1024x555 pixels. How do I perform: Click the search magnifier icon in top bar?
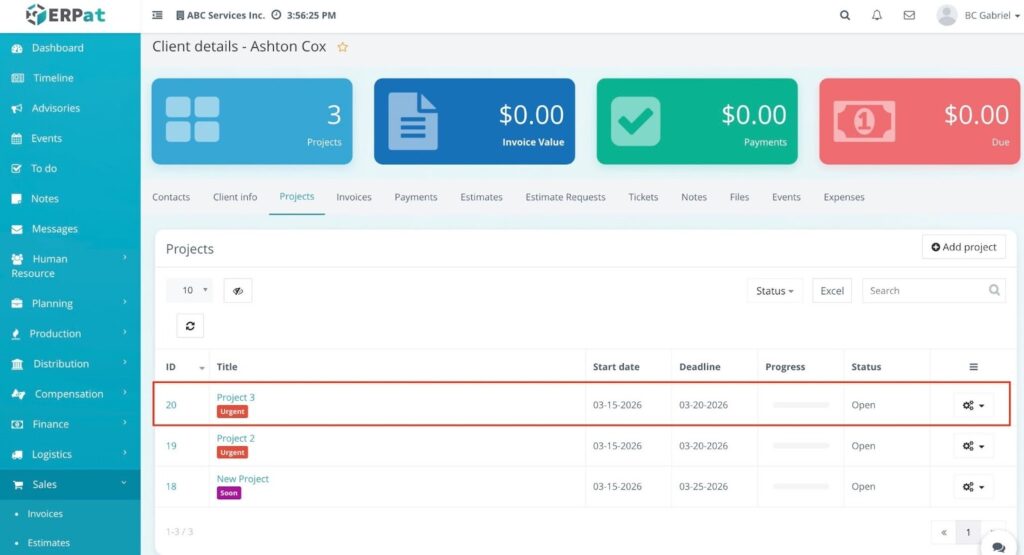click(845, 16)
